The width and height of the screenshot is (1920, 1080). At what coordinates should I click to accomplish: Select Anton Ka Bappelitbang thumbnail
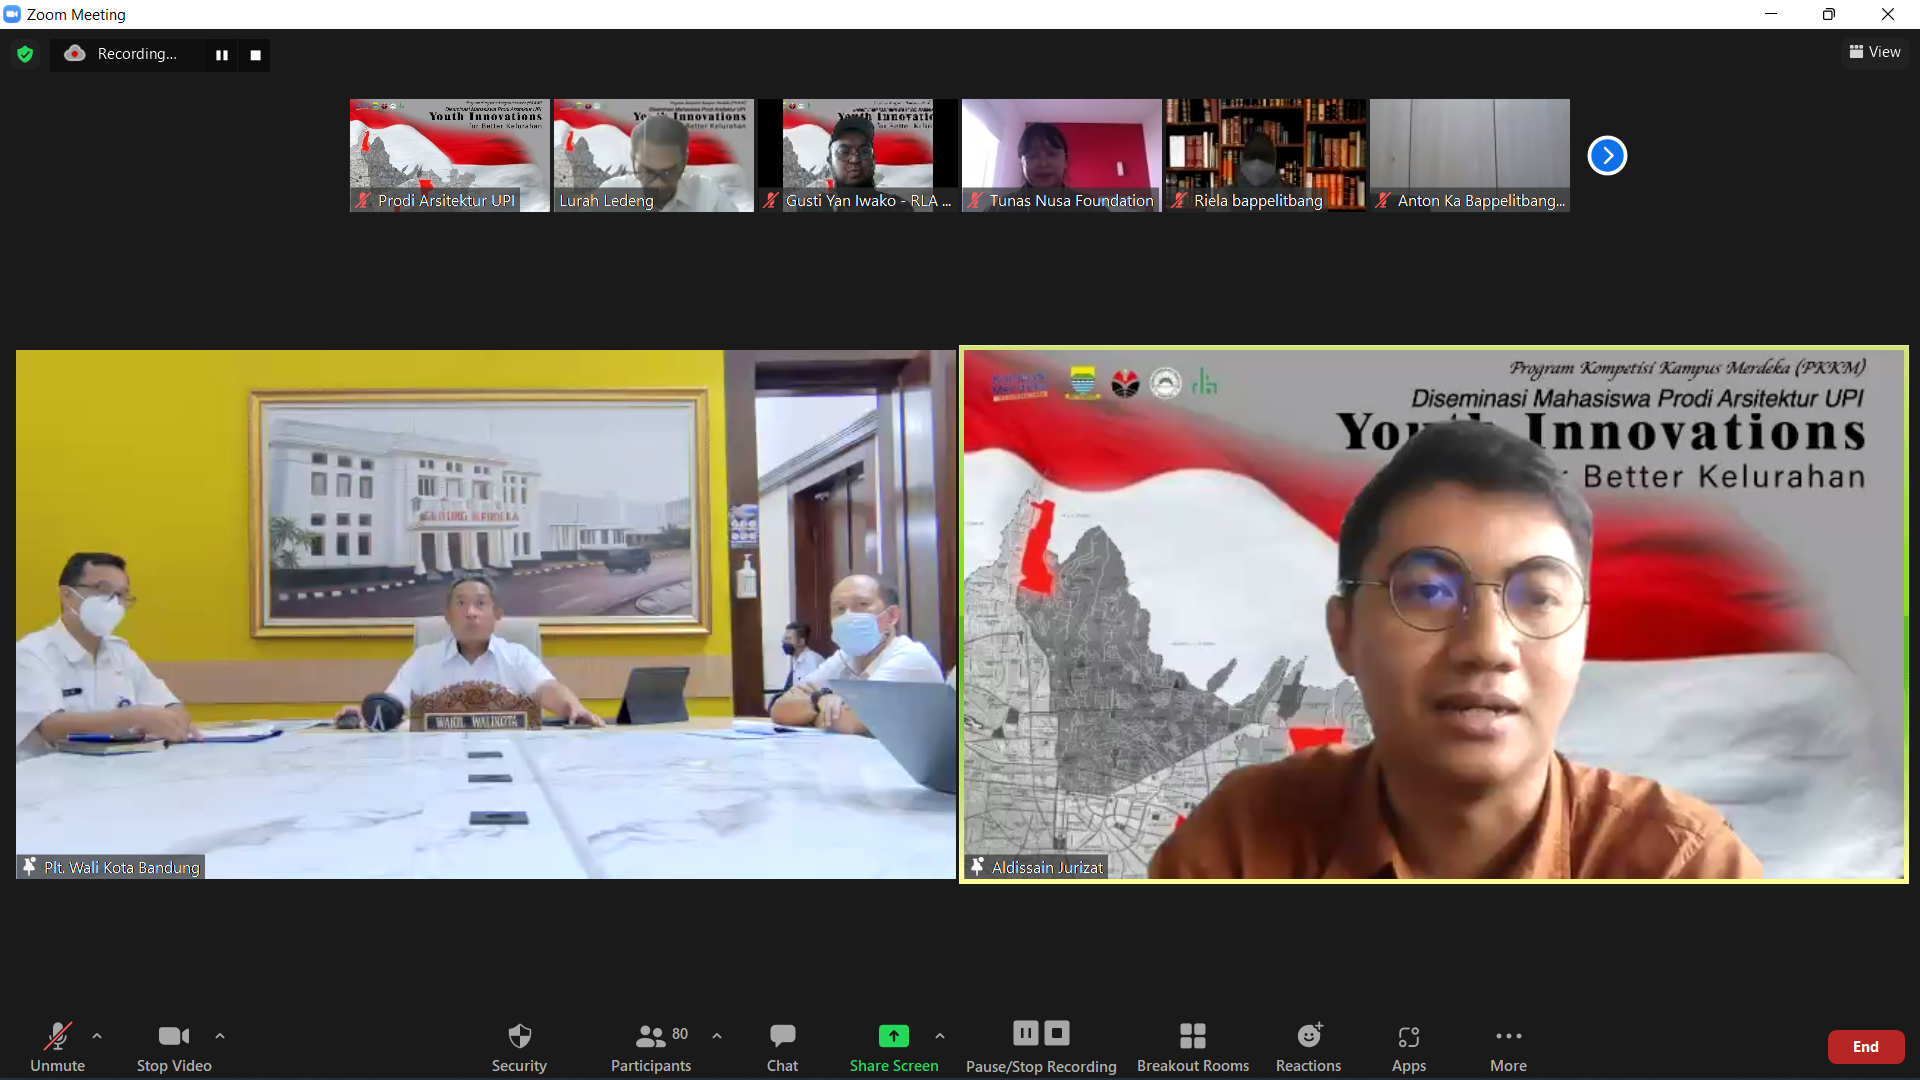click(x=1469, y=155)
